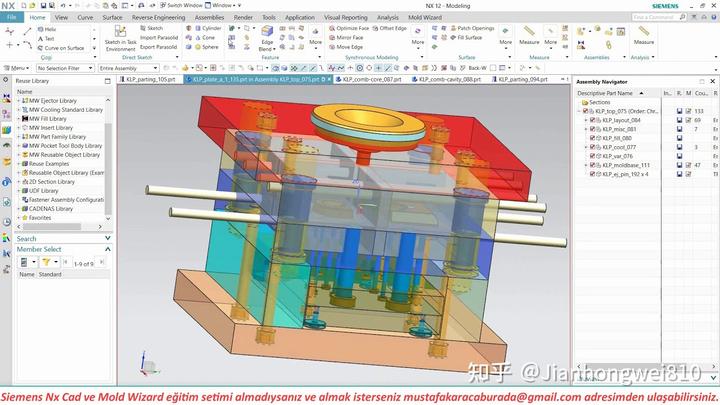This screenshot has width=720, height=405.
Task: Select the Helix curve tool
Action: (47, 29)
